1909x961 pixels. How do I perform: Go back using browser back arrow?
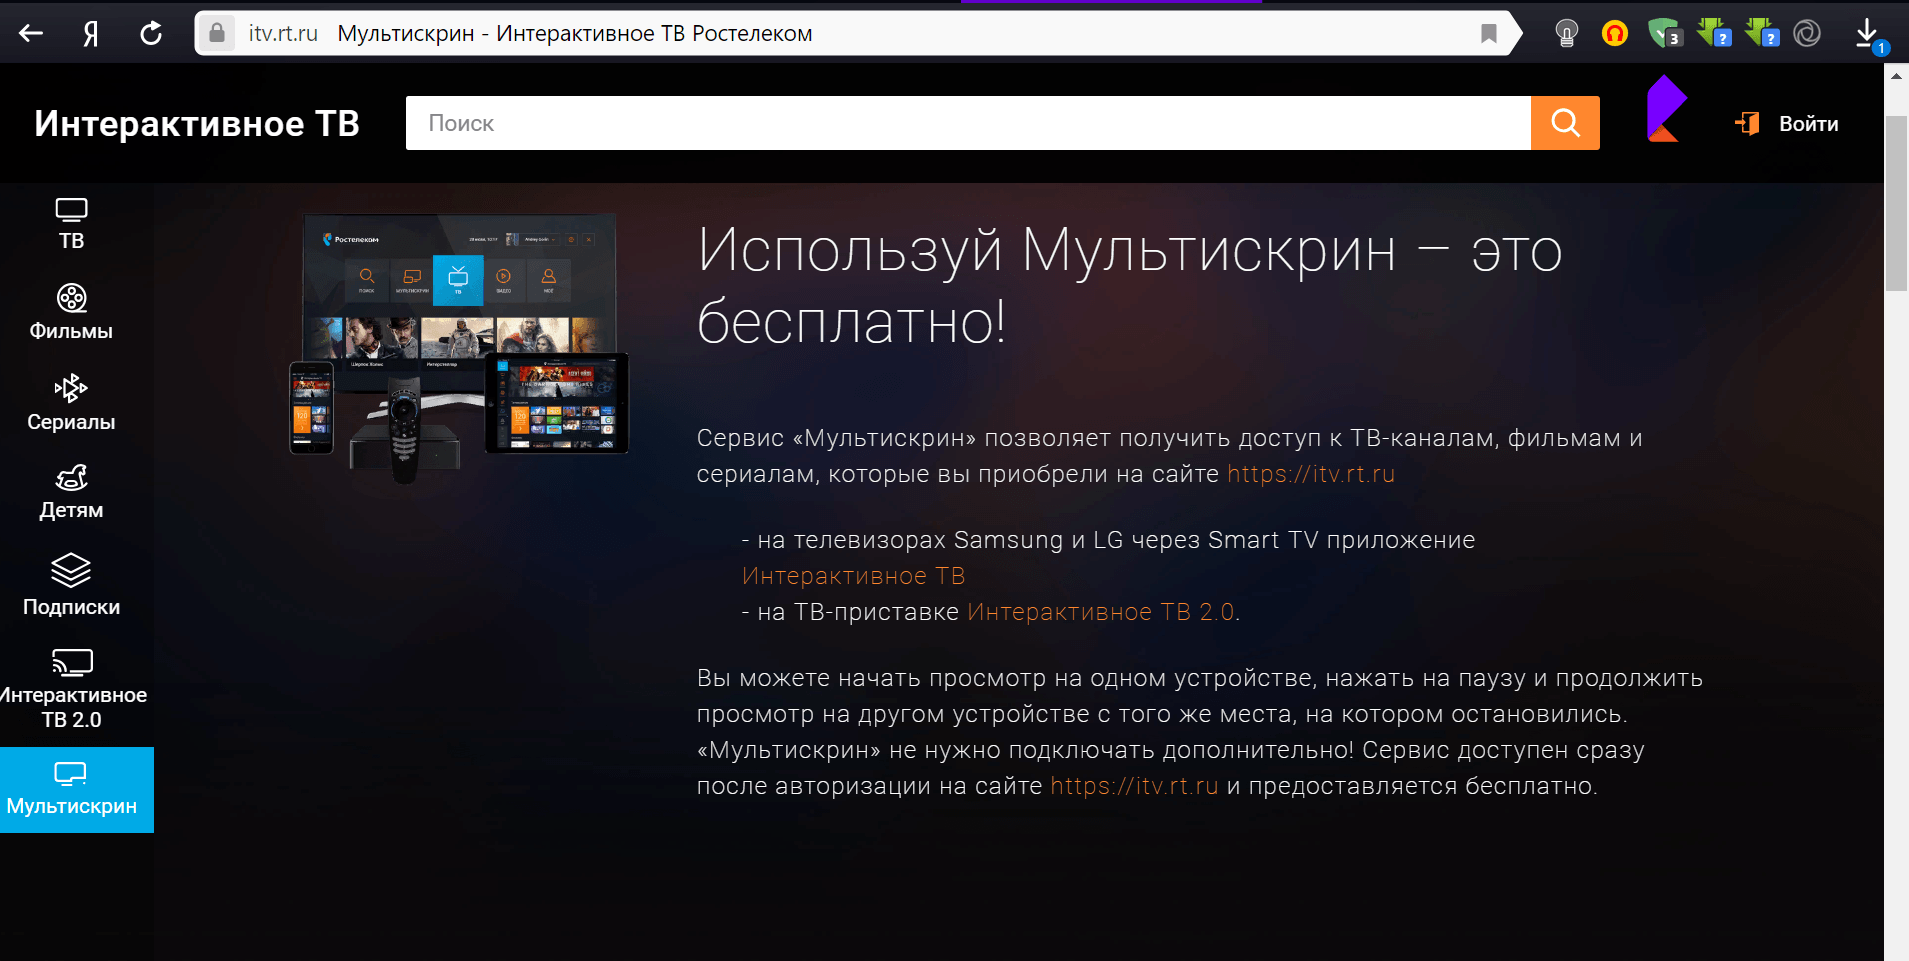31,33
